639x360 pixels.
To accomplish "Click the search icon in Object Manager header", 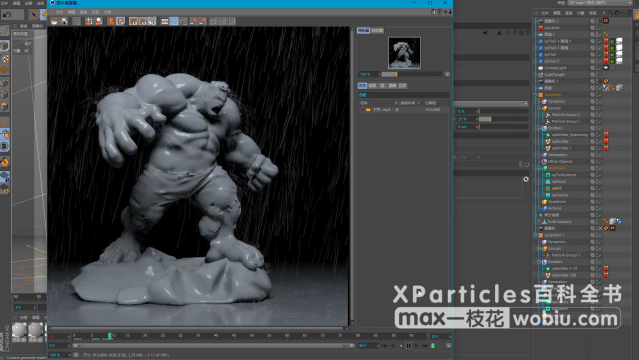I will pos(610,13).
